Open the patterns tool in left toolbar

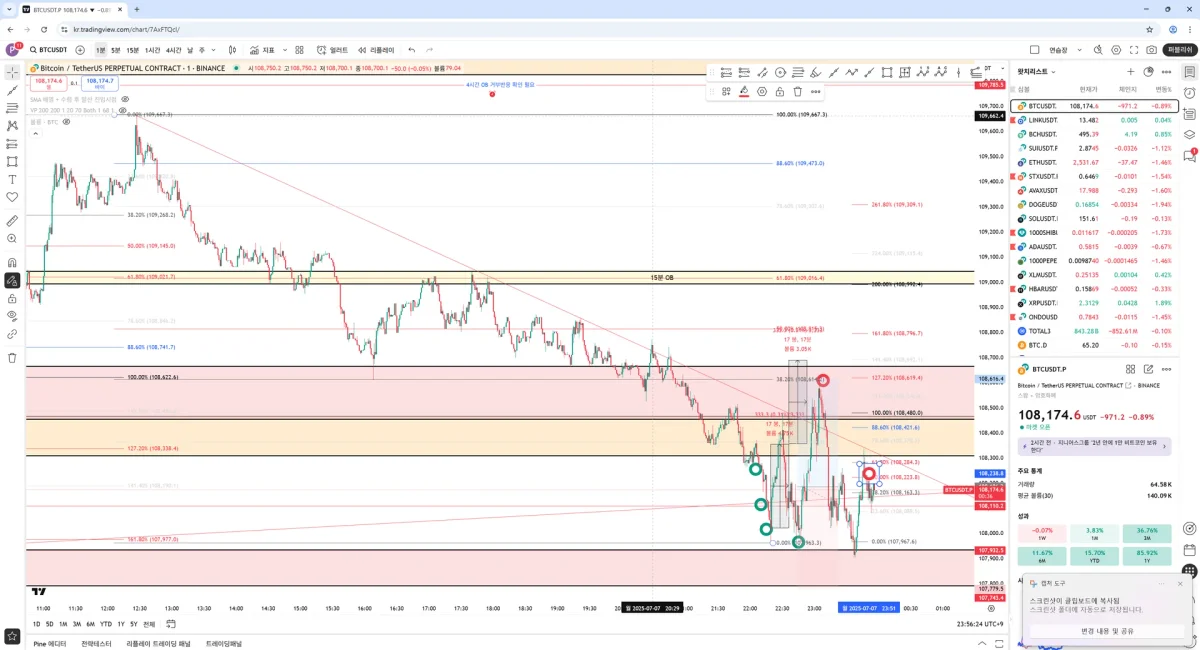pyautogui.click(x=12, y=126)
